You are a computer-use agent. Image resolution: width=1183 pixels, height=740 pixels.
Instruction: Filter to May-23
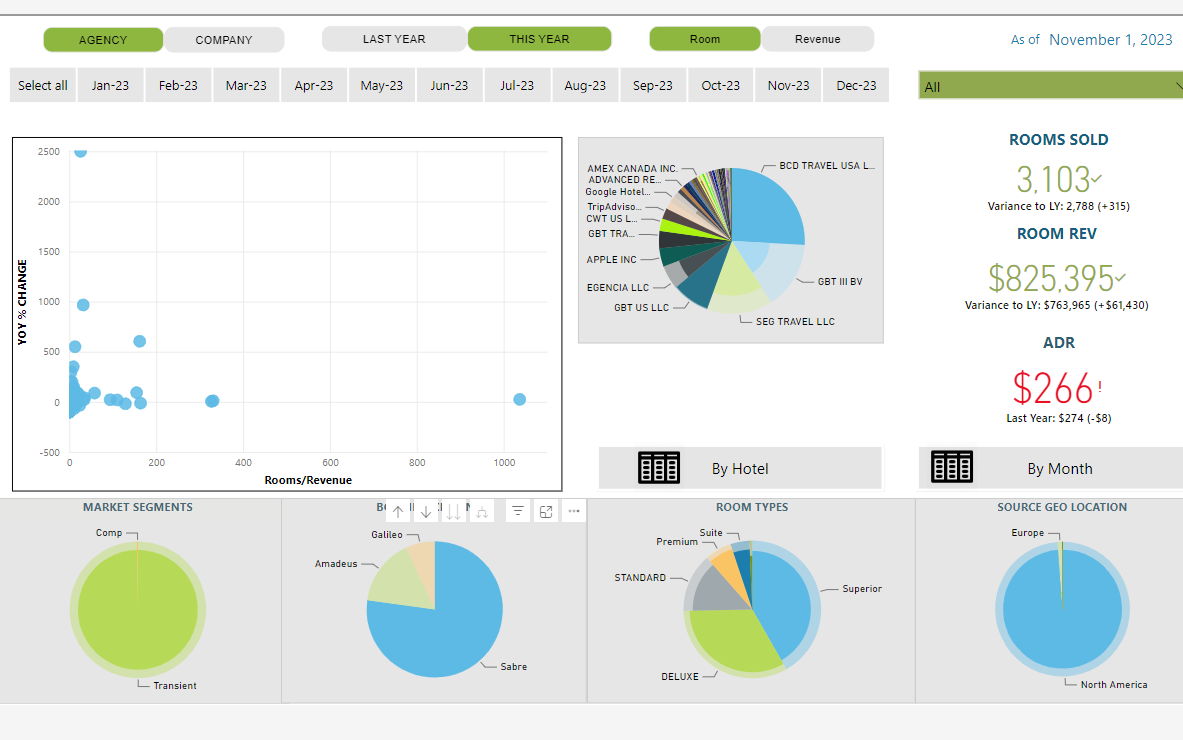(x=382, y=85)
